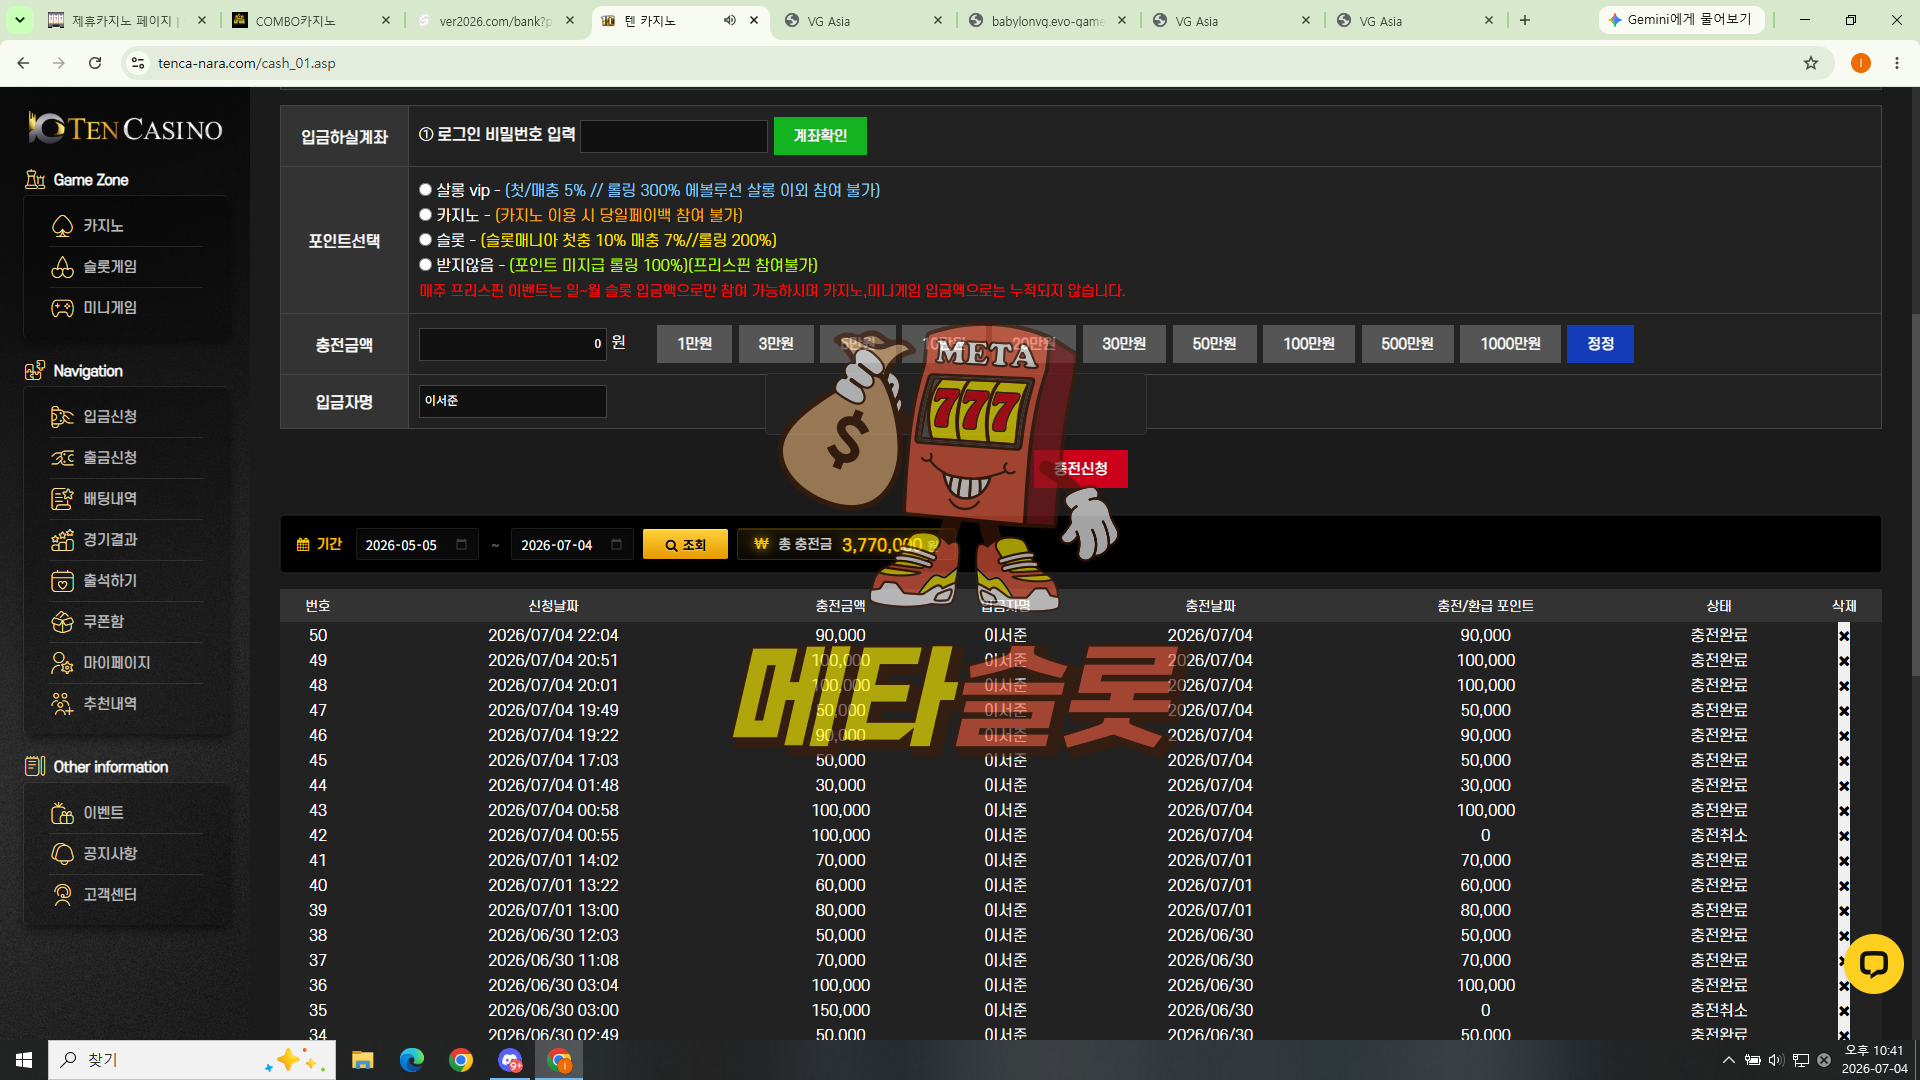Add 1000만원 to charge amount
Image resolution: width=1920 pixels, height=1080 pixels.
click(1510, 344)
